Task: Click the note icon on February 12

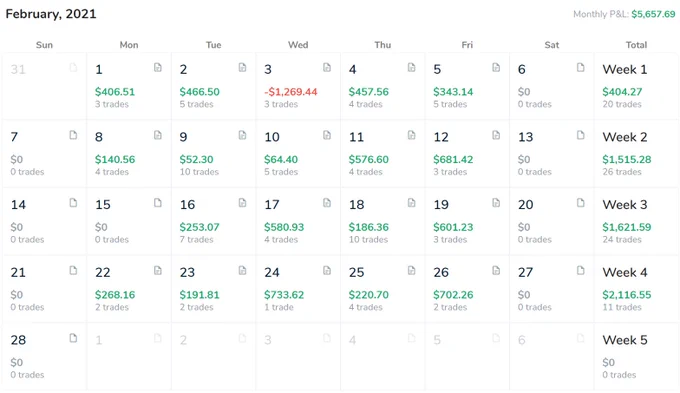Action: point(496,135)
